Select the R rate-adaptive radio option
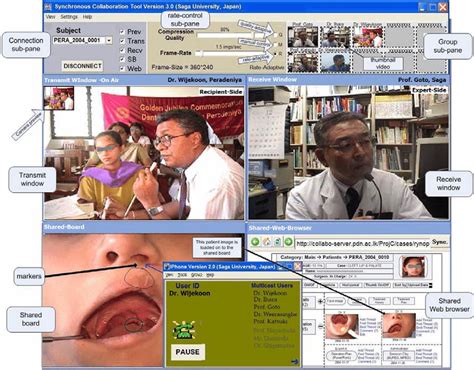 [x=276, y=54]
